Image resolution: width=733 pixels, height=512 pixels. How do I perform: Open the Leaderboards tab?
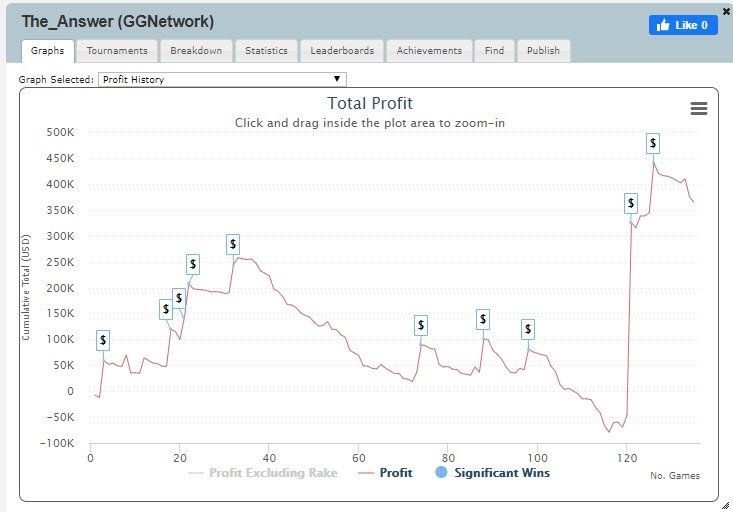click(342, 50)
